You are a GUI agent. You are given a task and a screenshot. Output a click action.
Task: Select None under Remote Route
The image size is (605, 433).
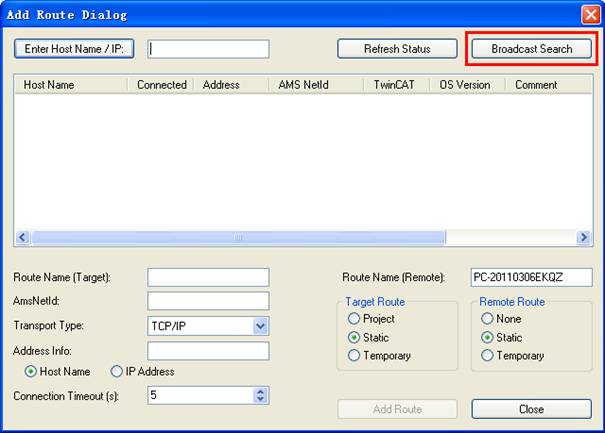[x=488, y=319]
